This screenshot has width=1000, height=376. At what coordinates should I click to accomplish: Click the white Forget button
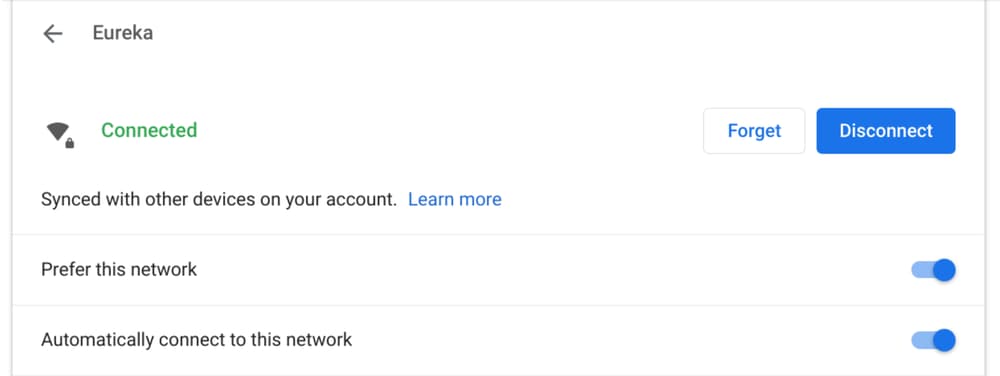754,131
